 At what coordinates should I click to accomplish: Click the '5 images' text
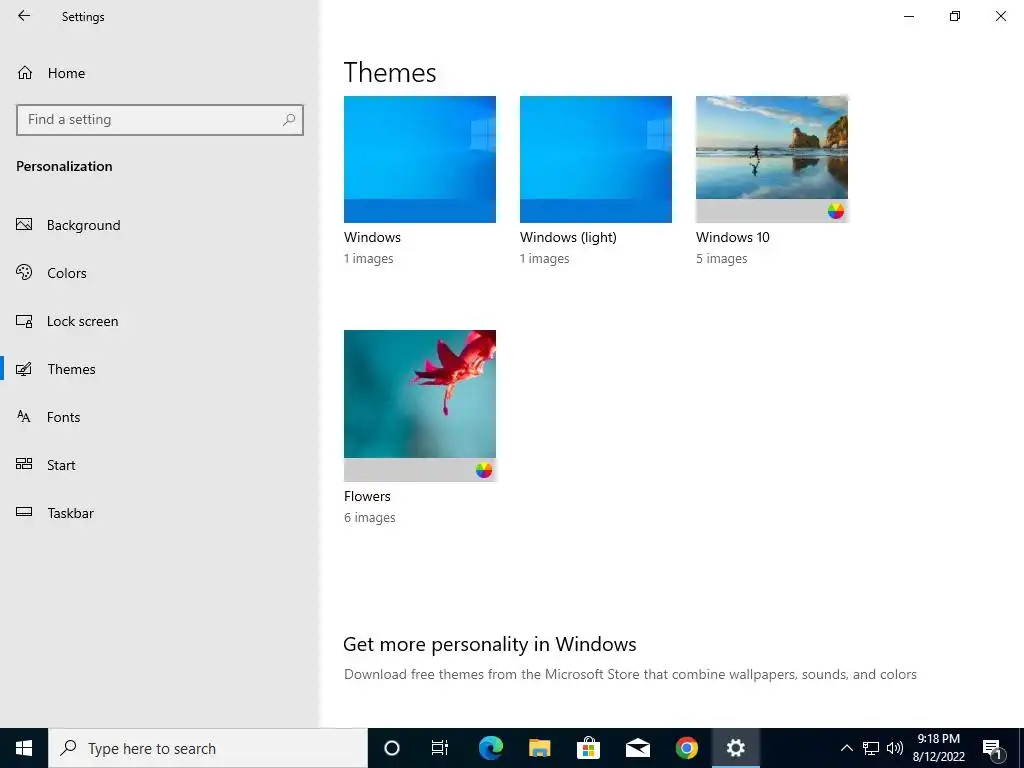(722, 259)
